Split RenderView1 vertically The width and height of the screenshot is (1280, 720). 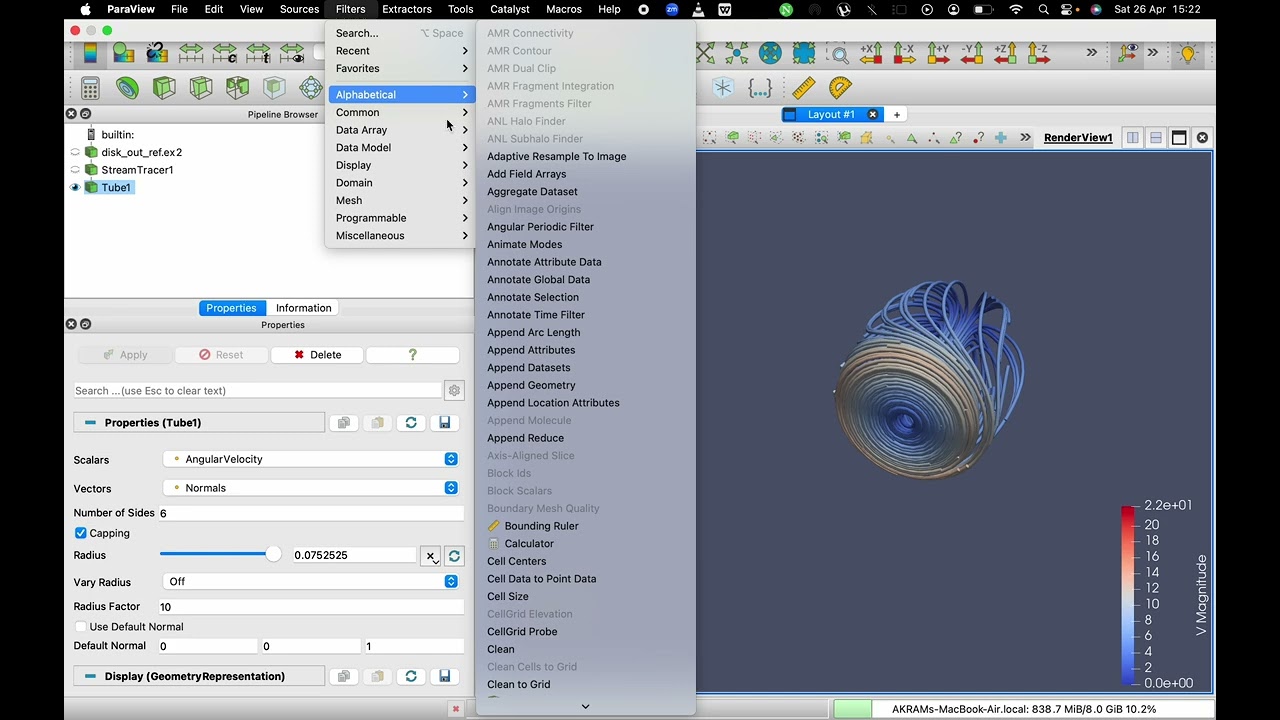point(1155,138)
